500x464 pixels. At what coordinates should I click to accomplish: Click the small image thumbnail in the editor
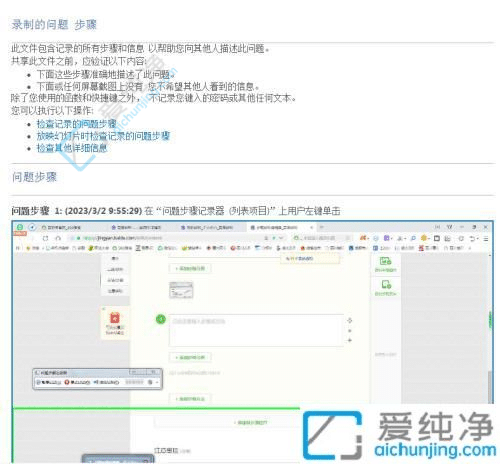point(181,290)
